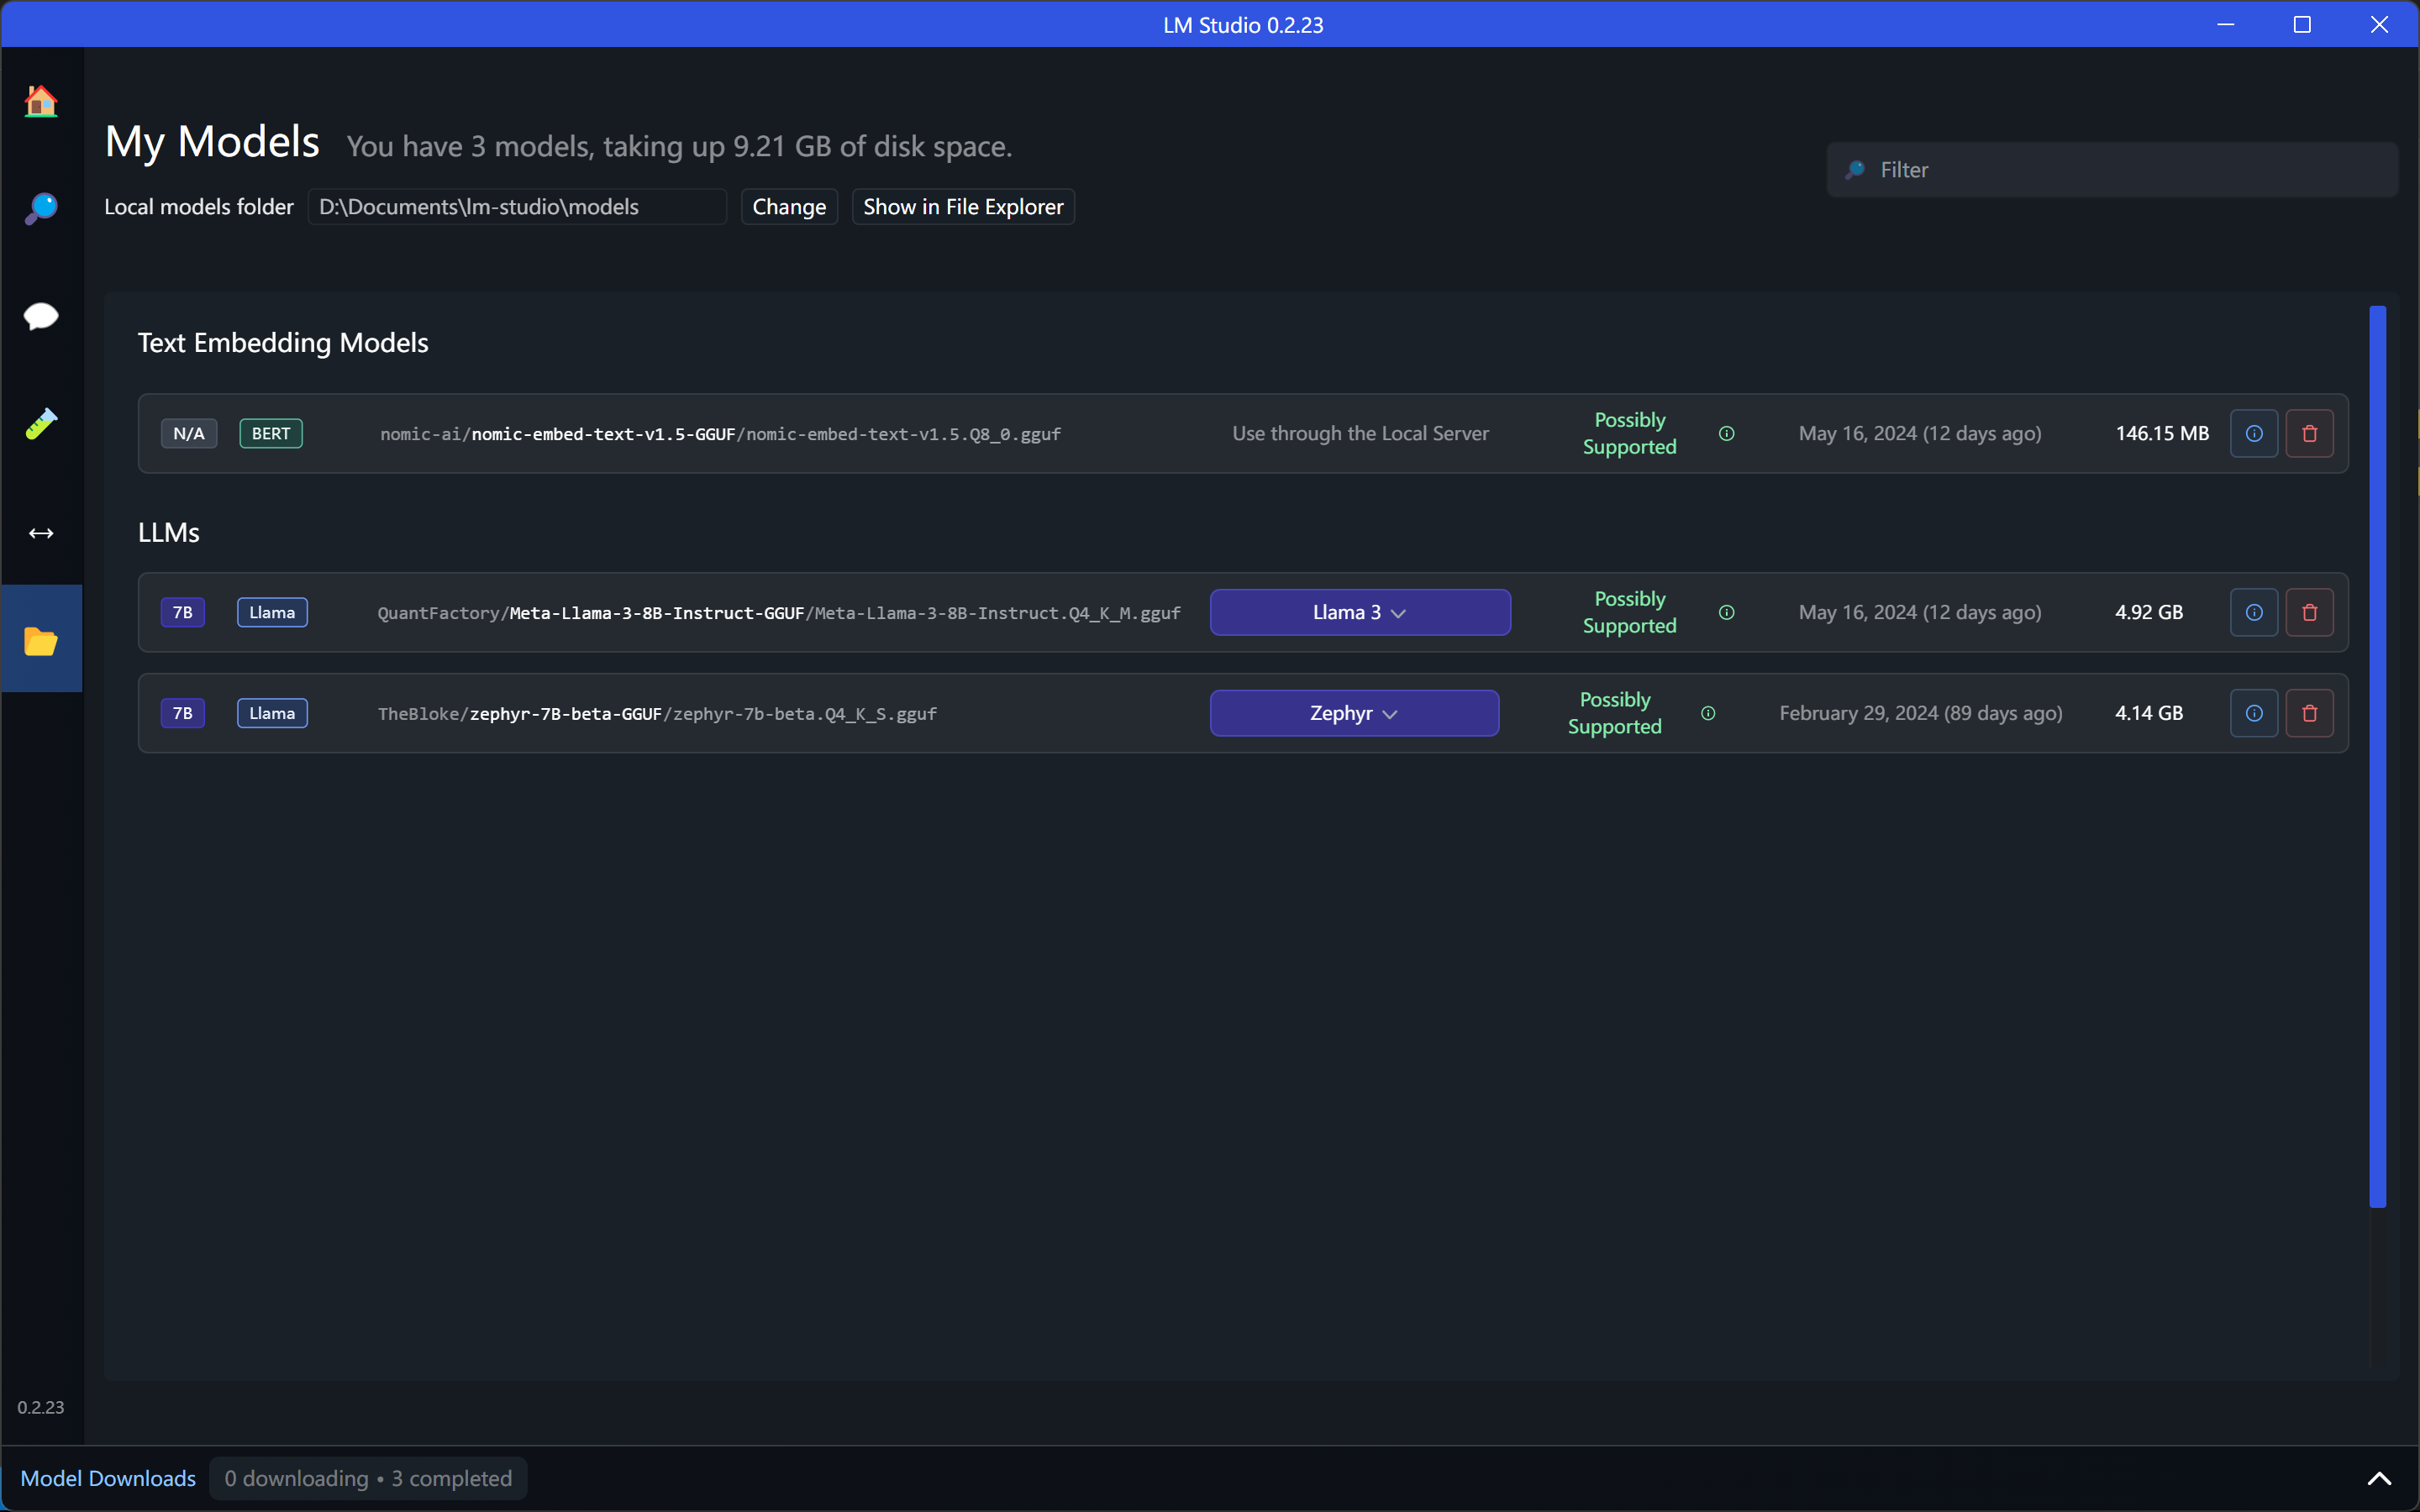Click into the Filter input field
Image resolution: width=2420 pixels, height=1512 pixels.
2112,170
